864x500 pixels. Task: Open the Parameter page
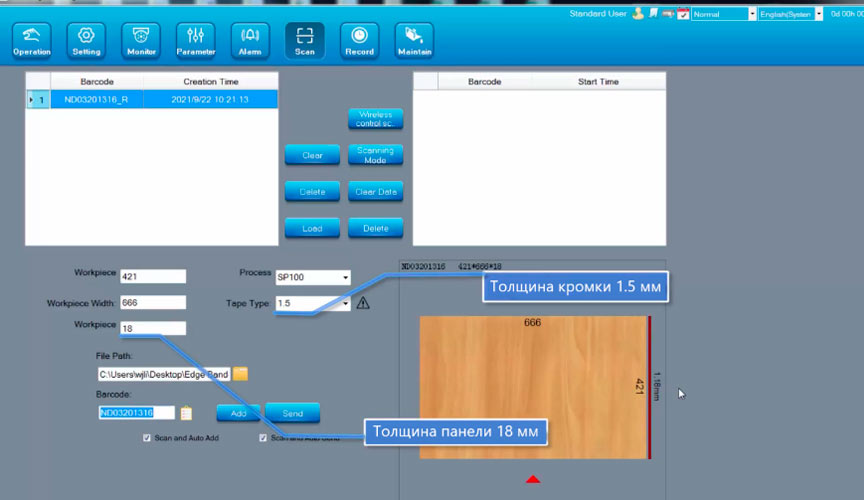click(x=195, y=40)
